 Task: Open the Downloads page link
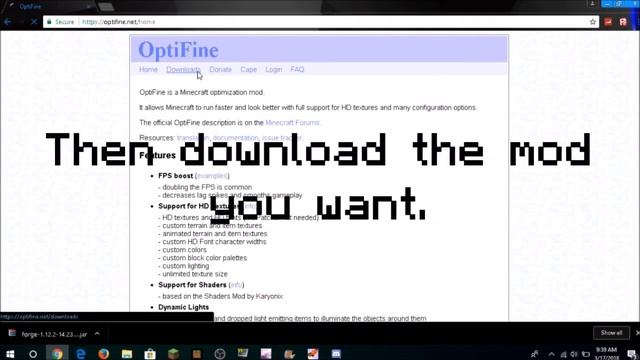pos(183,69)
